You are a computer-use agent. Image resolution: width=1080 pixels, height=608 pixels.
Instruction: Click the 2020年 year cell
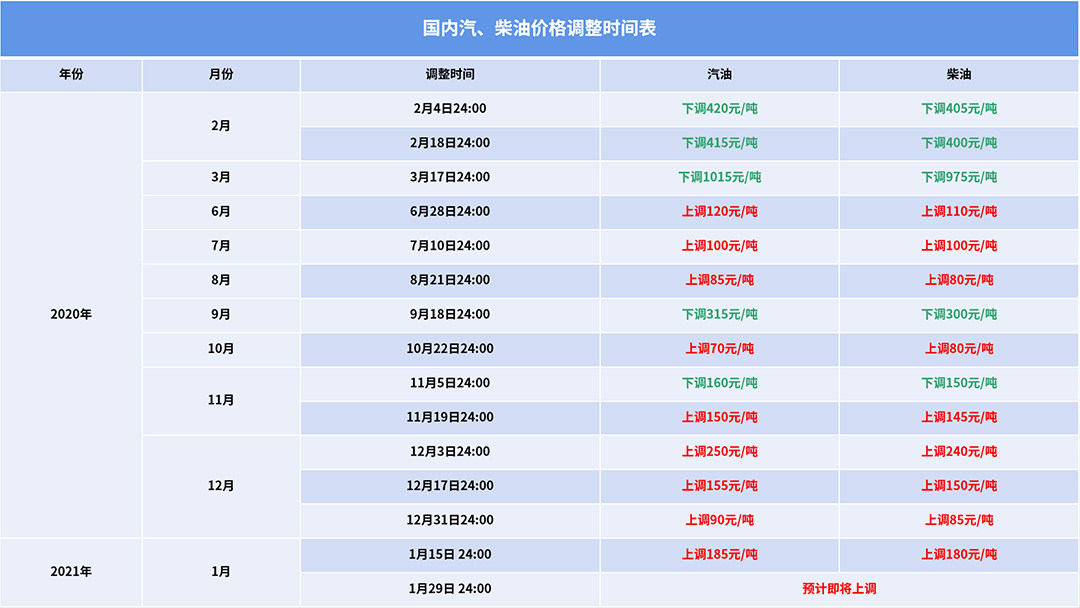click(71, 315)
